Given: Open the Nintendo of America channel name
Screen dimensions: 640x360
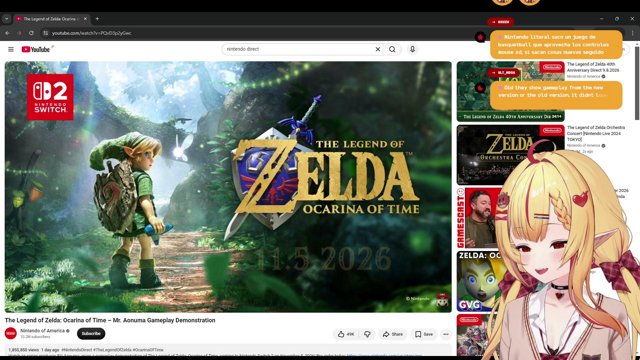Looking at the screenshot, I should 42,331.
